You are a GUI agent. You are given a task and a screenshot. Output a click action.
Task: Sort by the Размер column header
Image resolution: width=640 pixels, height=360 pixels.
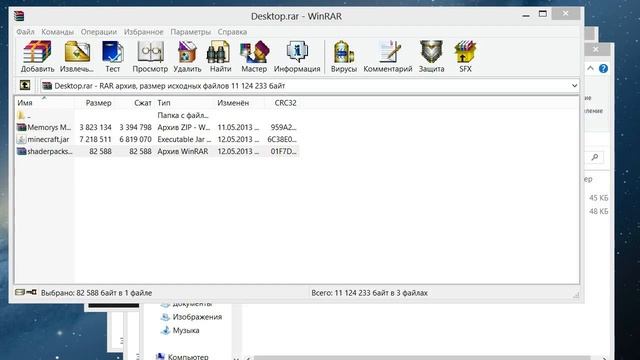[94, 103]
